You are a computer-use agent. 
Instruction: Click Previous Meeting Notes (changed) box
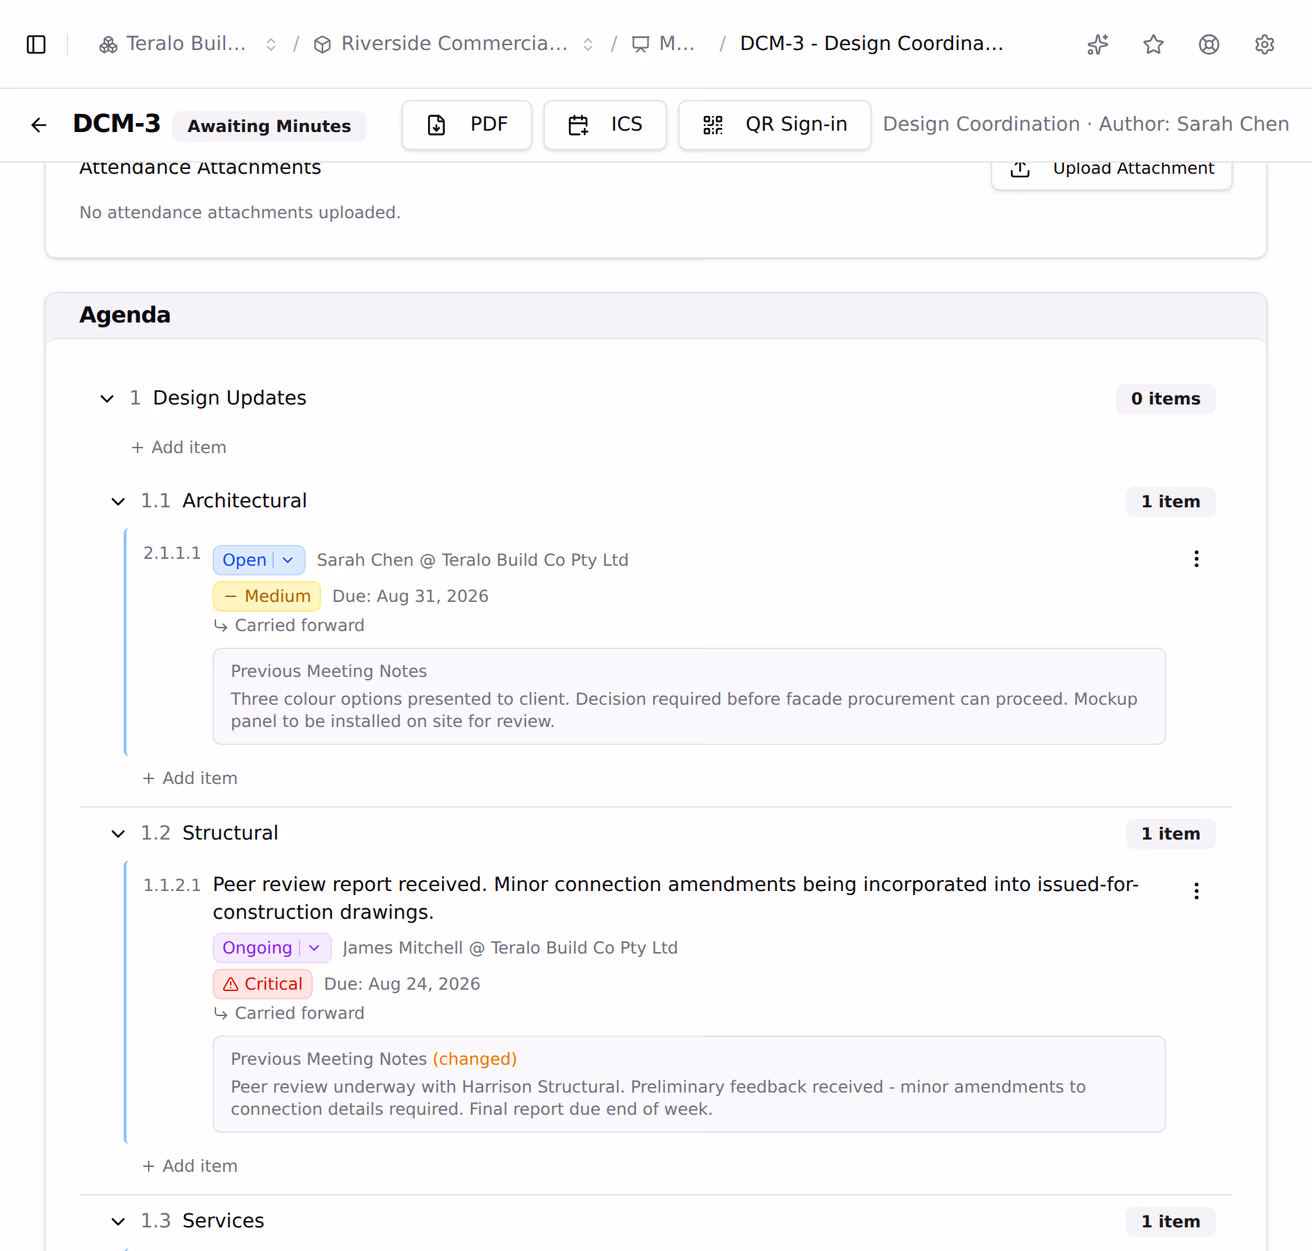pyautogui.click(x=689, y=1084)
